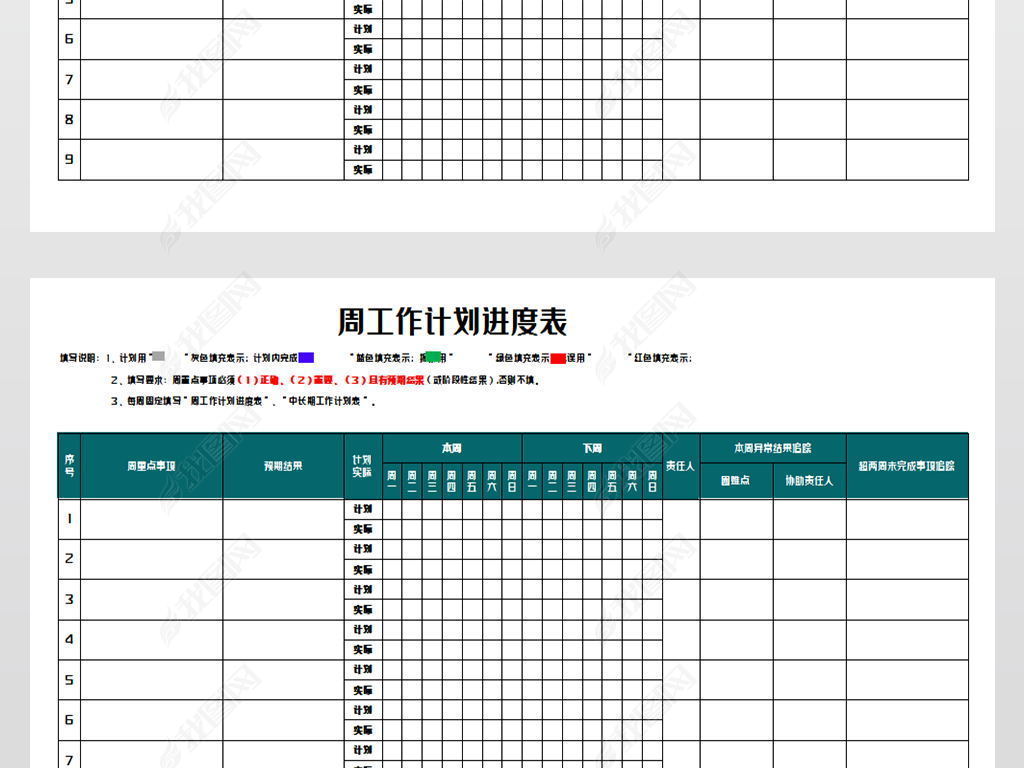This screenshot has width=1024, height=768.
Task: Click the 周六 column header under 下周
Action: tap(632, 481)
